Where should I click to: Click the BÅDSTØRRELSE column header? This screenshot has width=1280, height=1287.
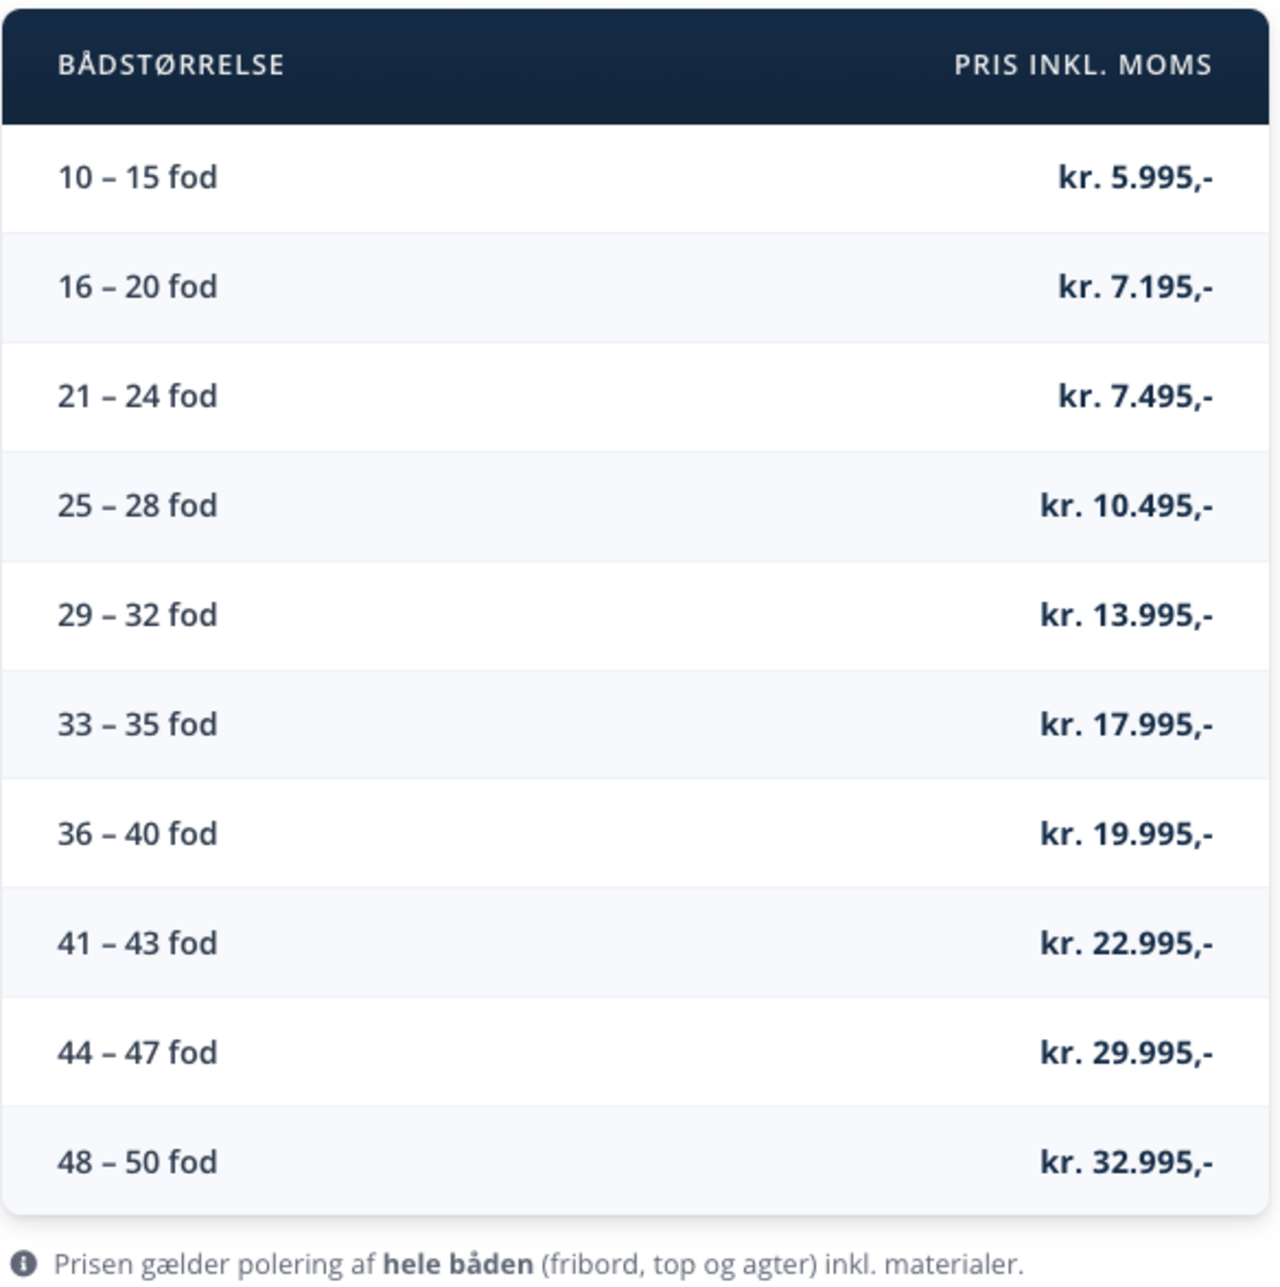pos(171,65)
